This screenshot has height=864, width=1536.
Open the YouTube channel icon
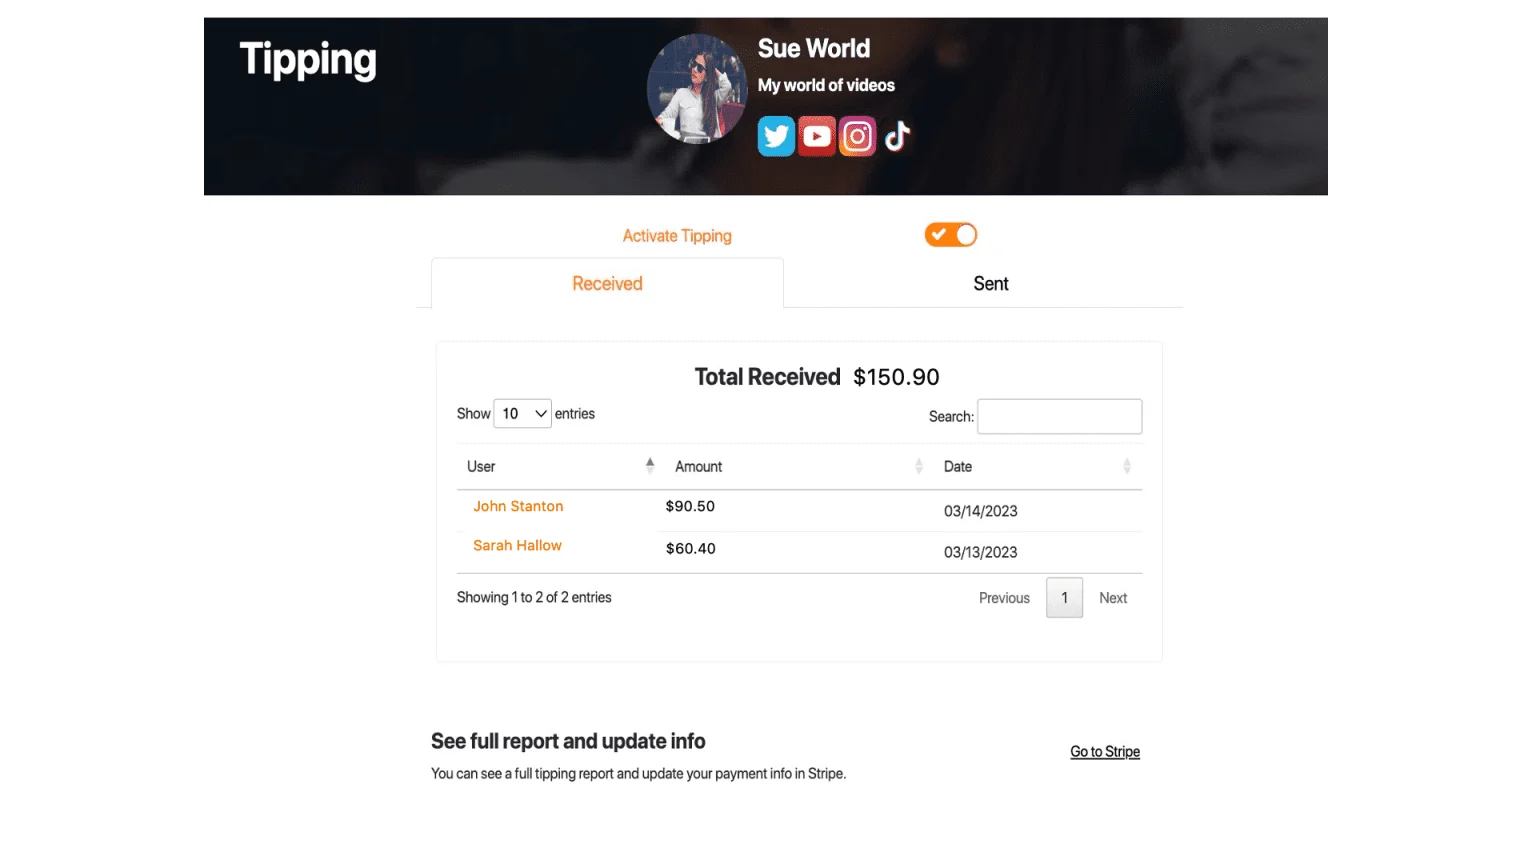pyautogui.click(x=817, y=136)
